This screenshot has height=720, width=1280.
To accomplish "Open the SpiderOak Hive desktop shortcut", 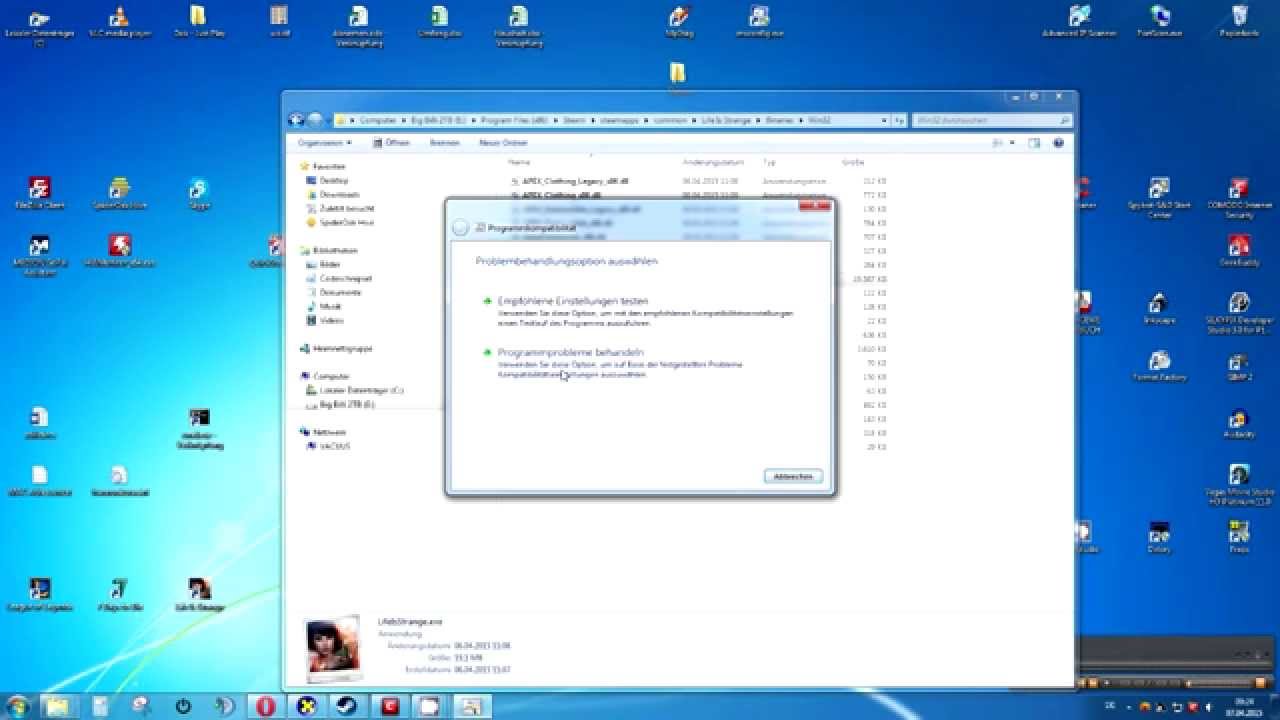I will click(119, 193).
